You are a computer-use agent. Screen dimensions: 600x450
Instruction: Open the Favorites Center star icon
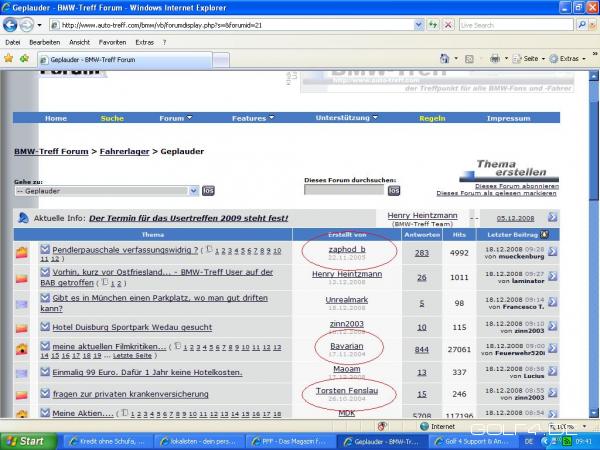pos(8,59)
